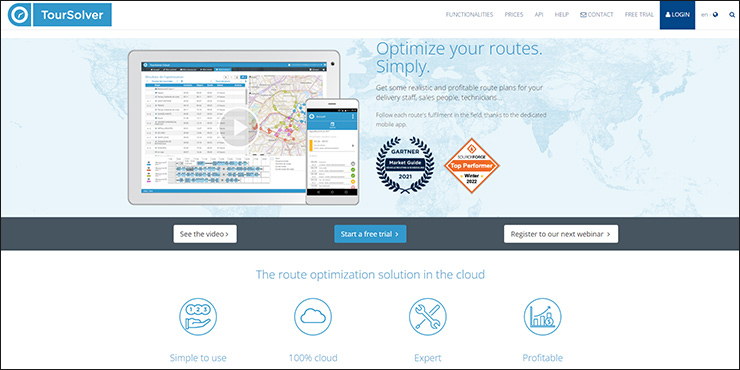Open the FUNCTIONALITIES menu
This screenshot has width=740, height=370.
[469, 15]
